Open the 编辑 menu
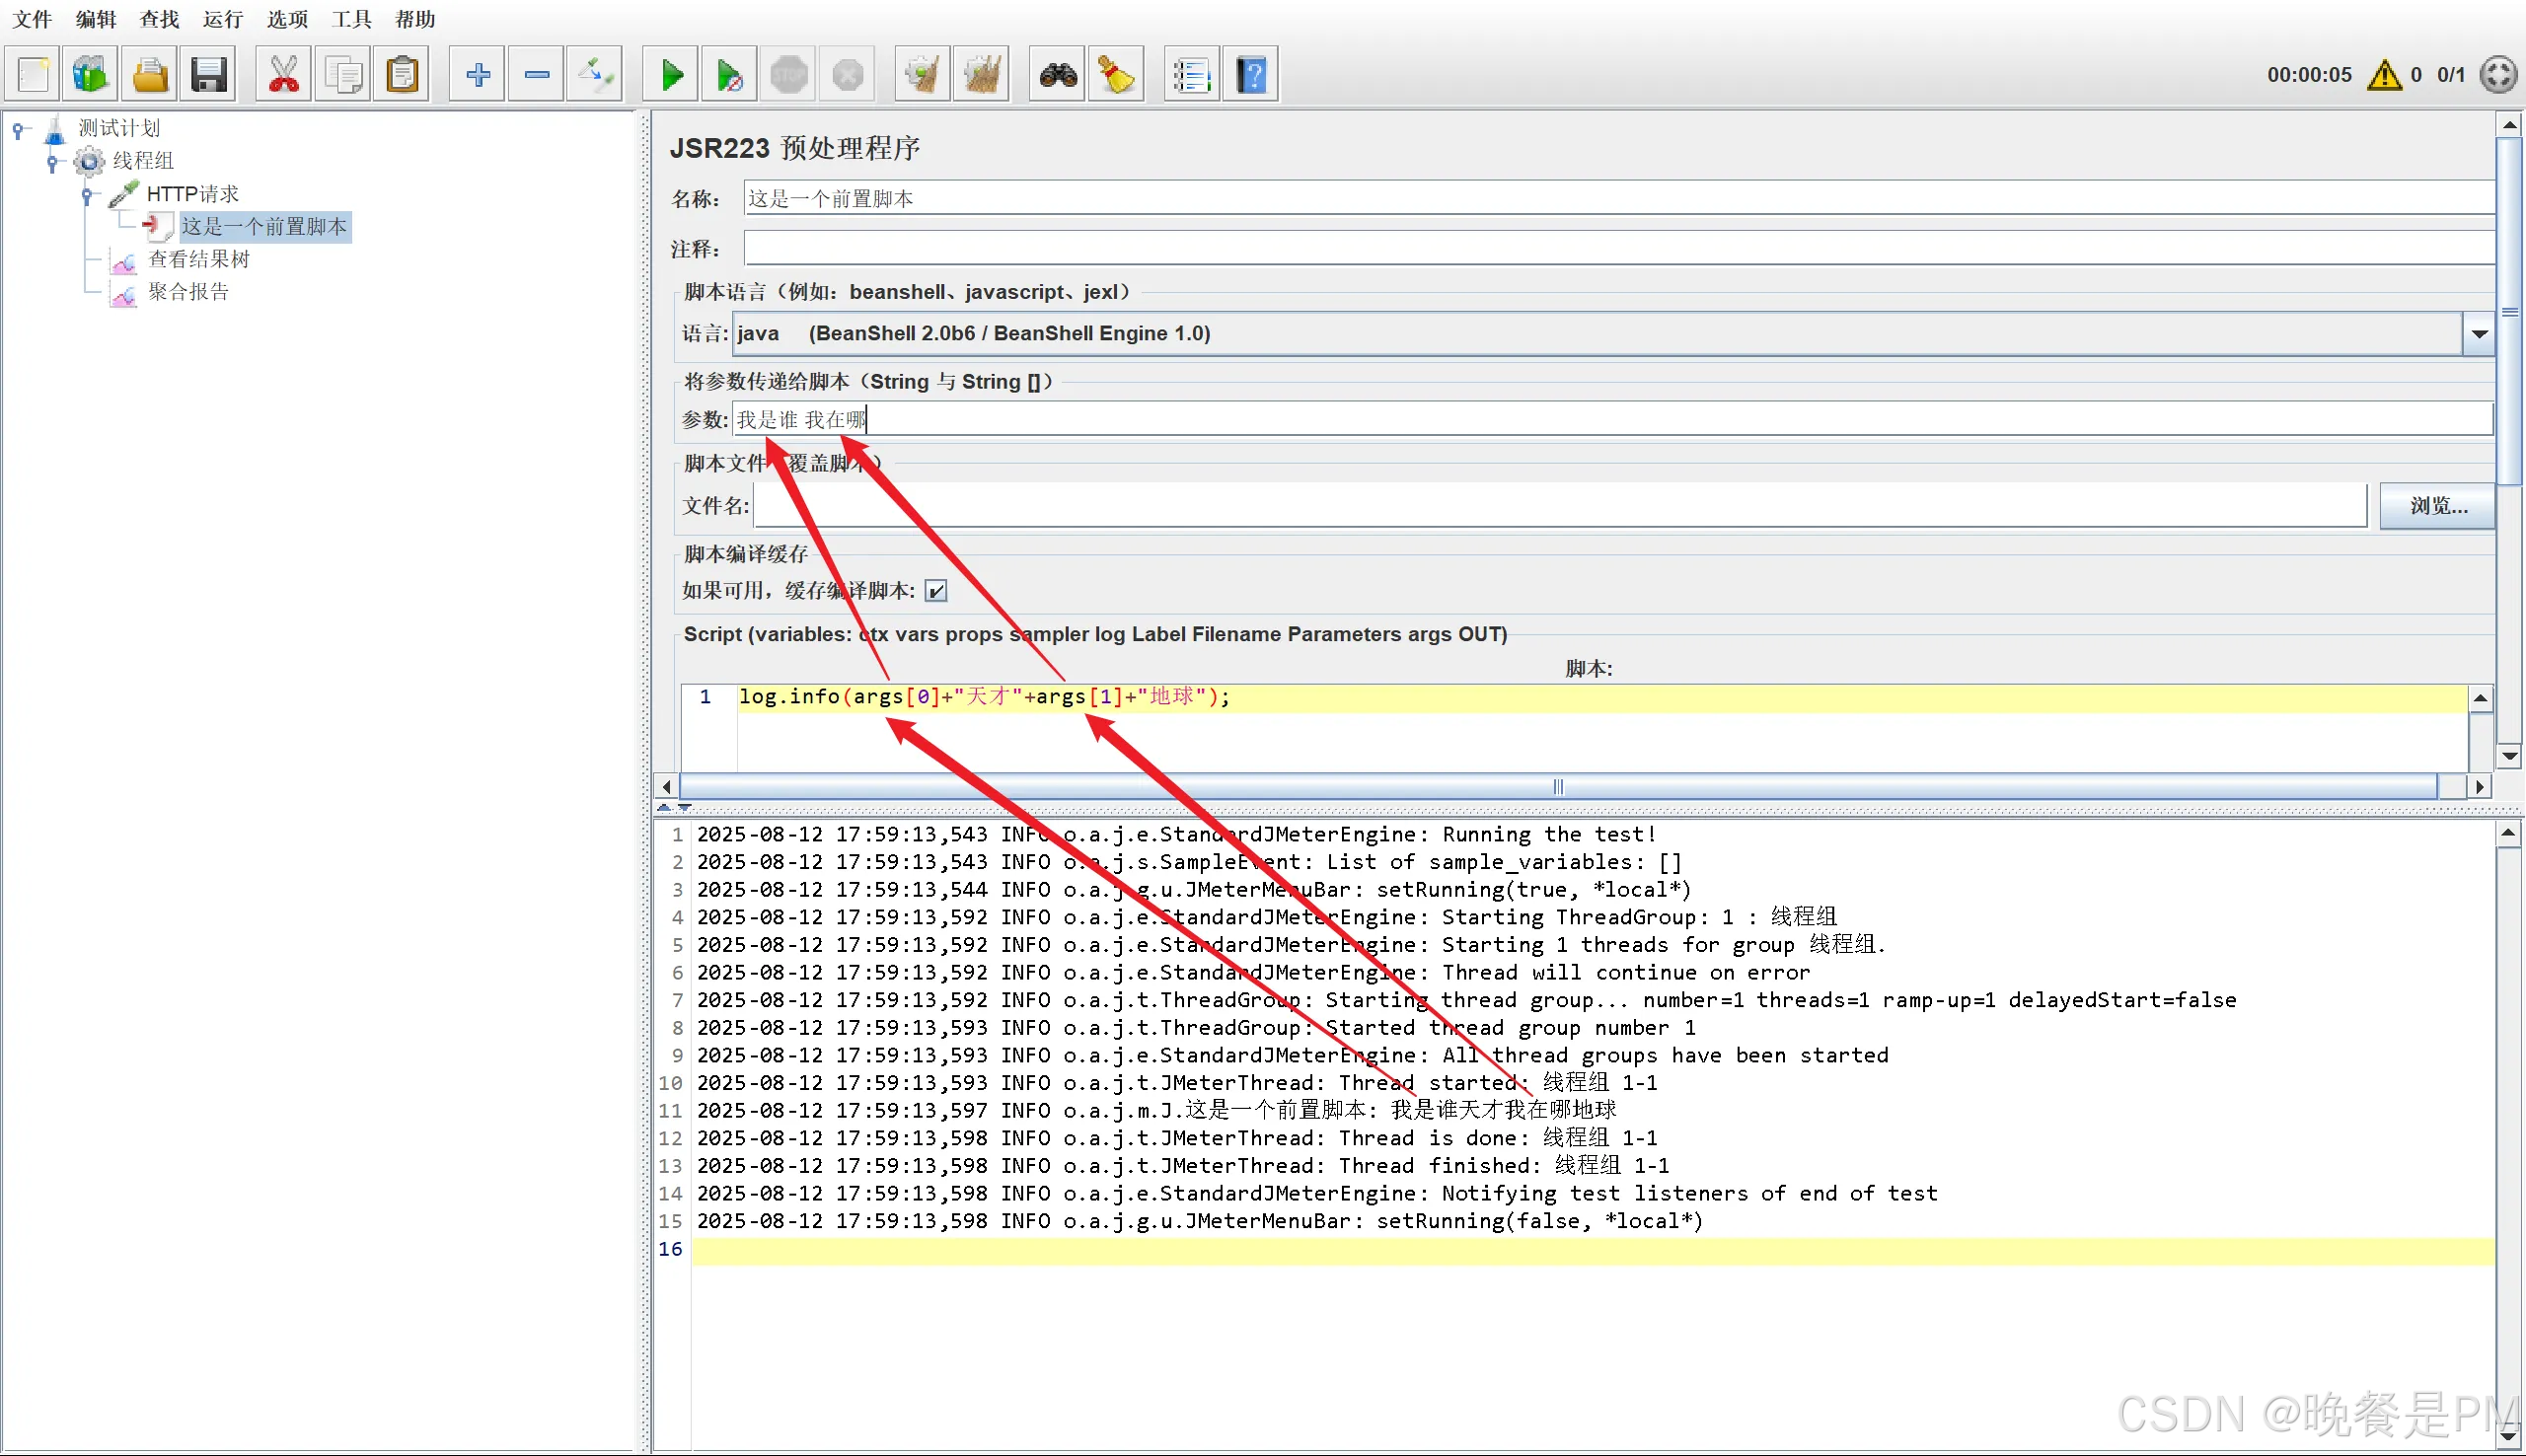The image size is (2526, 1456). (96, 19)
